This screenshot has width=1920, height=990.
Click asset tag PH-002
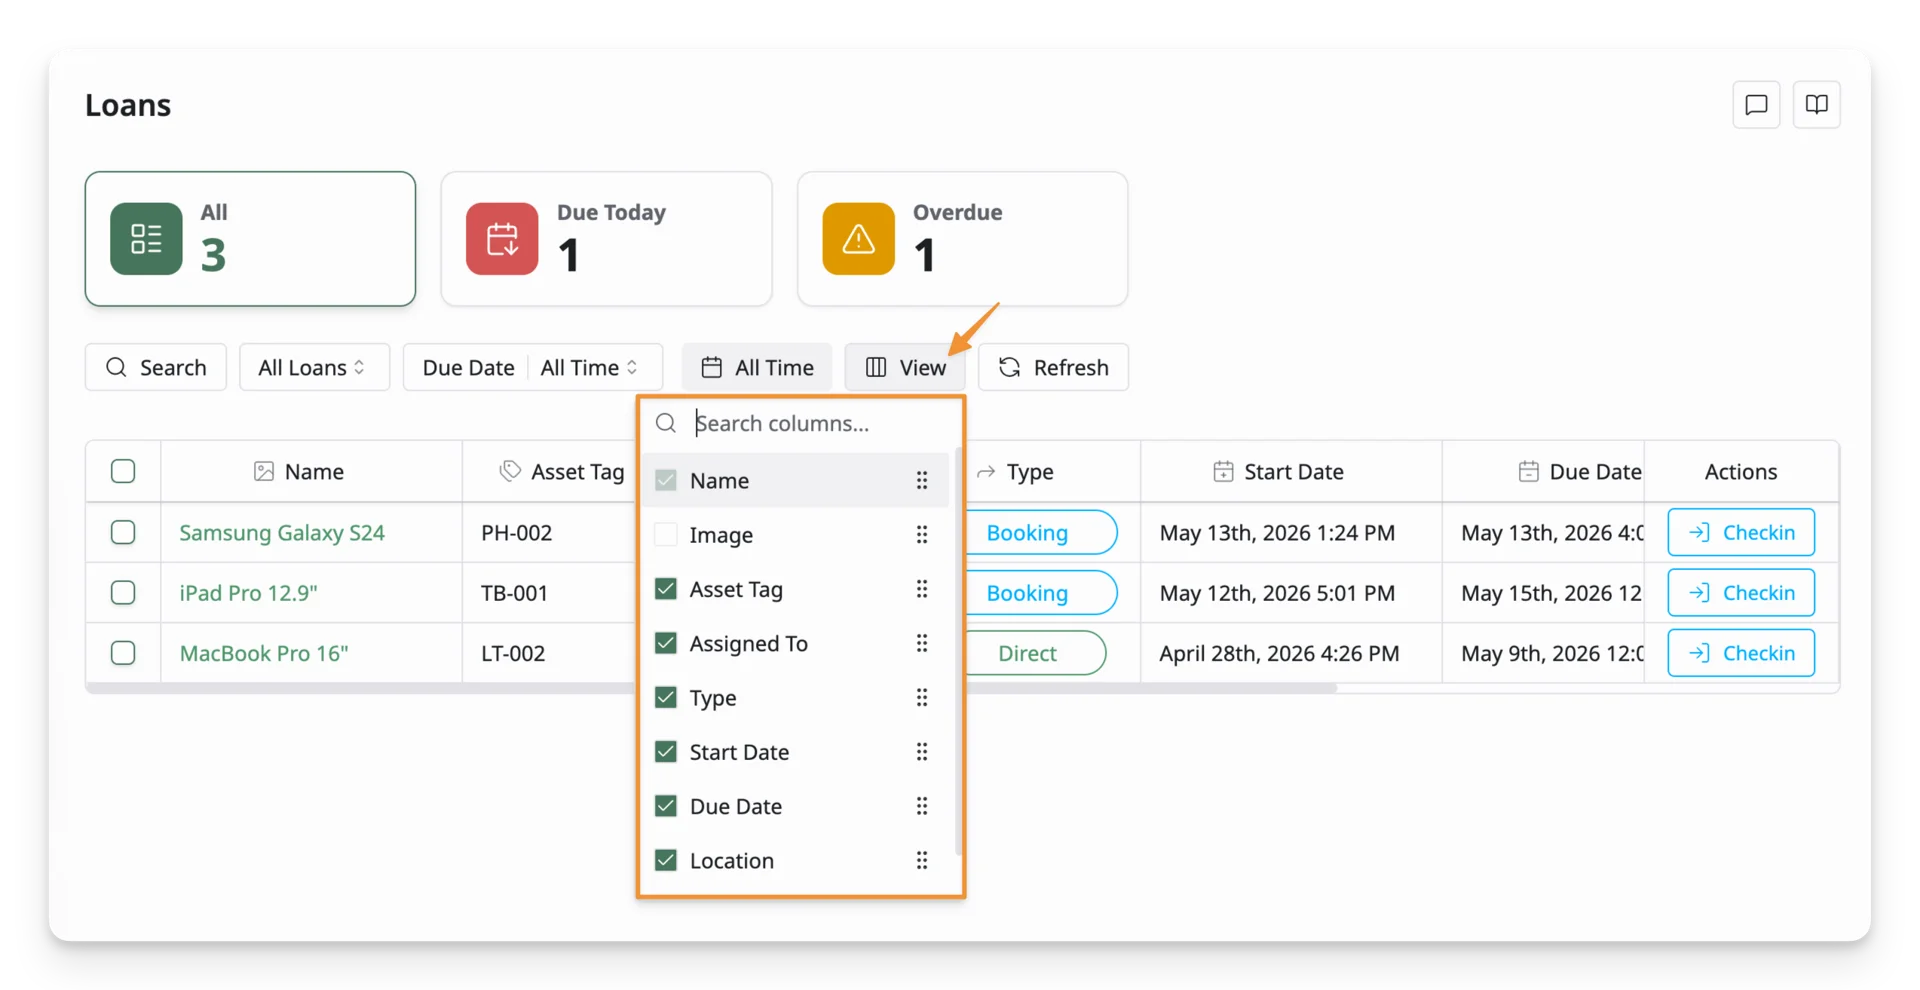pos(516,532)
